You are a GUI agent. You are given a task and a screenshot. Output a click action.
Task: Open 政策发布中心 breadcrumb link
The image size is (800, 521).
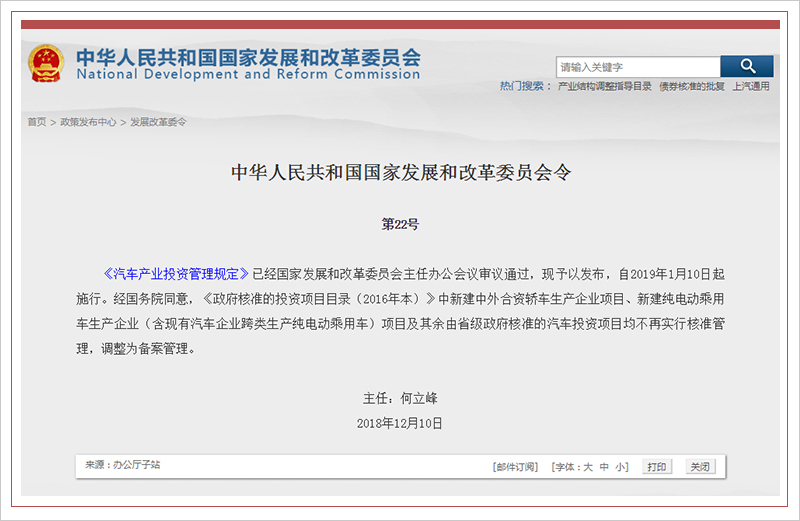pos(88,122)
